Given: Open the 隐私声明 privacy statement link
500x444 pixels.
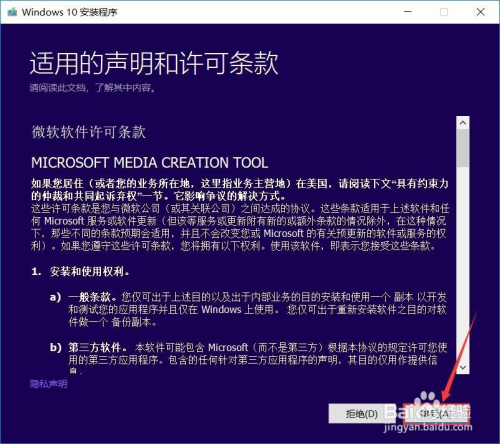Looking at the screenshot, I should [48, 384].
